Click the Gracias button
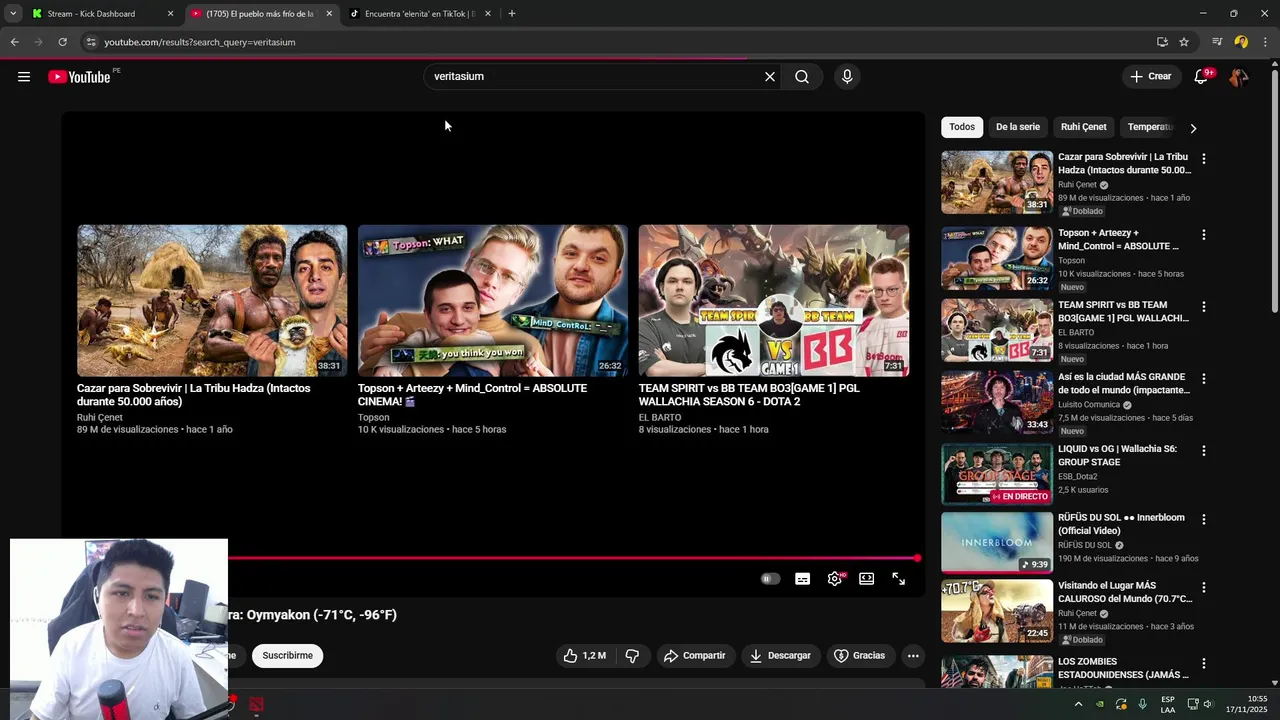 [859, 656]
